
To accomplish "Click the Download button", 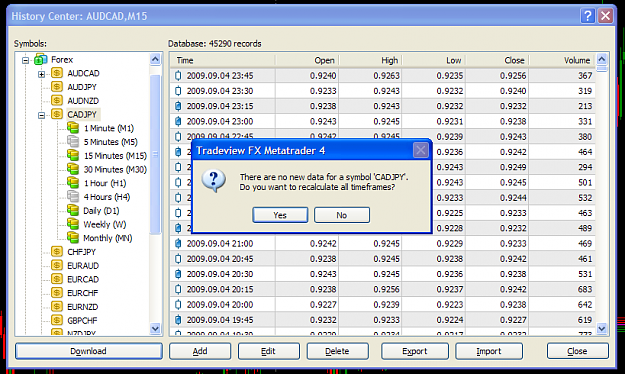I will (x=88, y=351).
